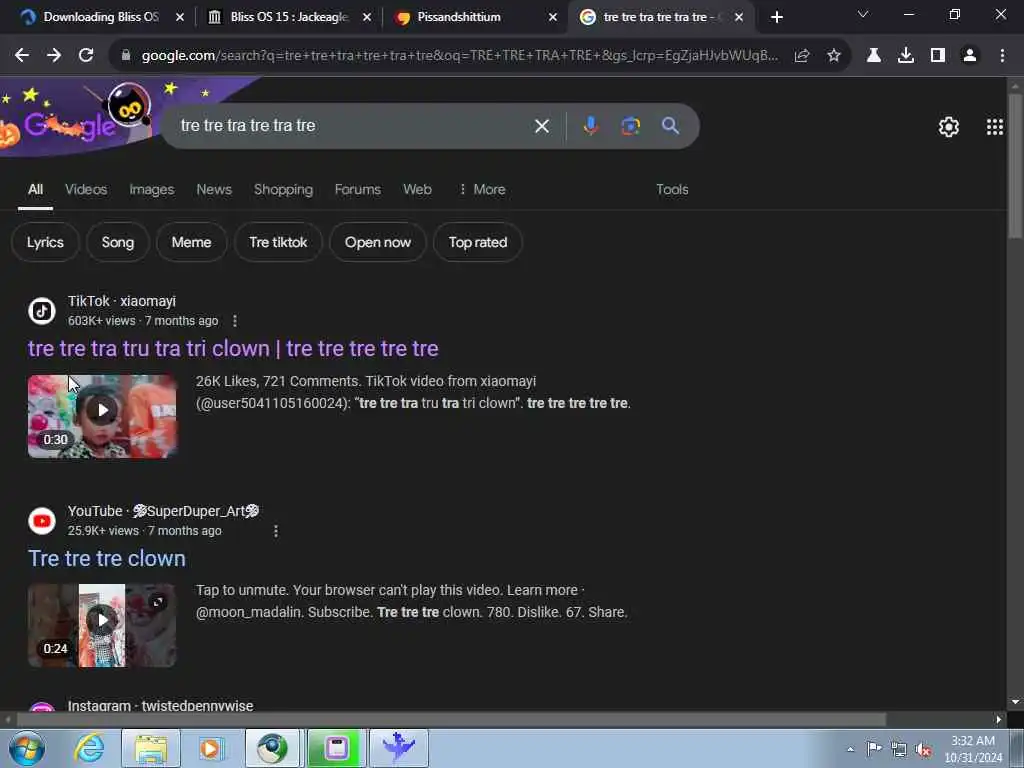Viewport: 1024px width, 768px height.
Task: Apply the Lyrics chip filter
Action: point(45,242)
